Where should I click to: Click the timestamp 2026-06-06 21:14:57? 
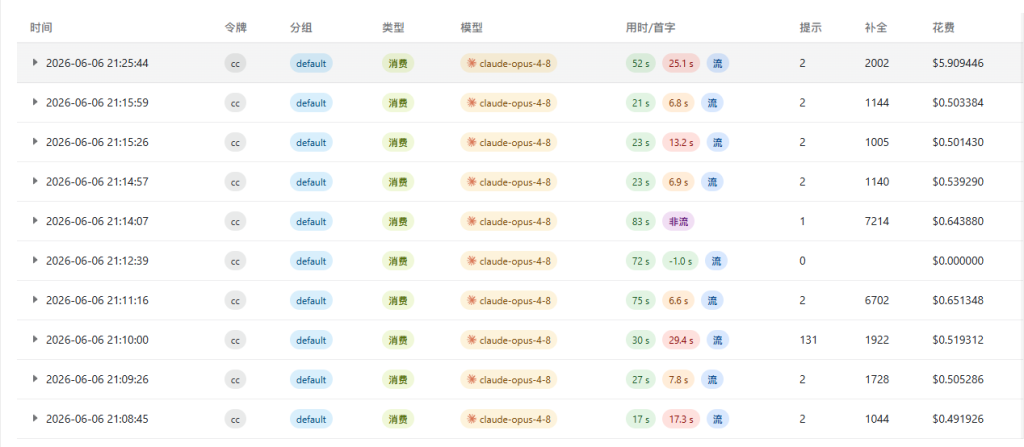(x=97, y=182)
